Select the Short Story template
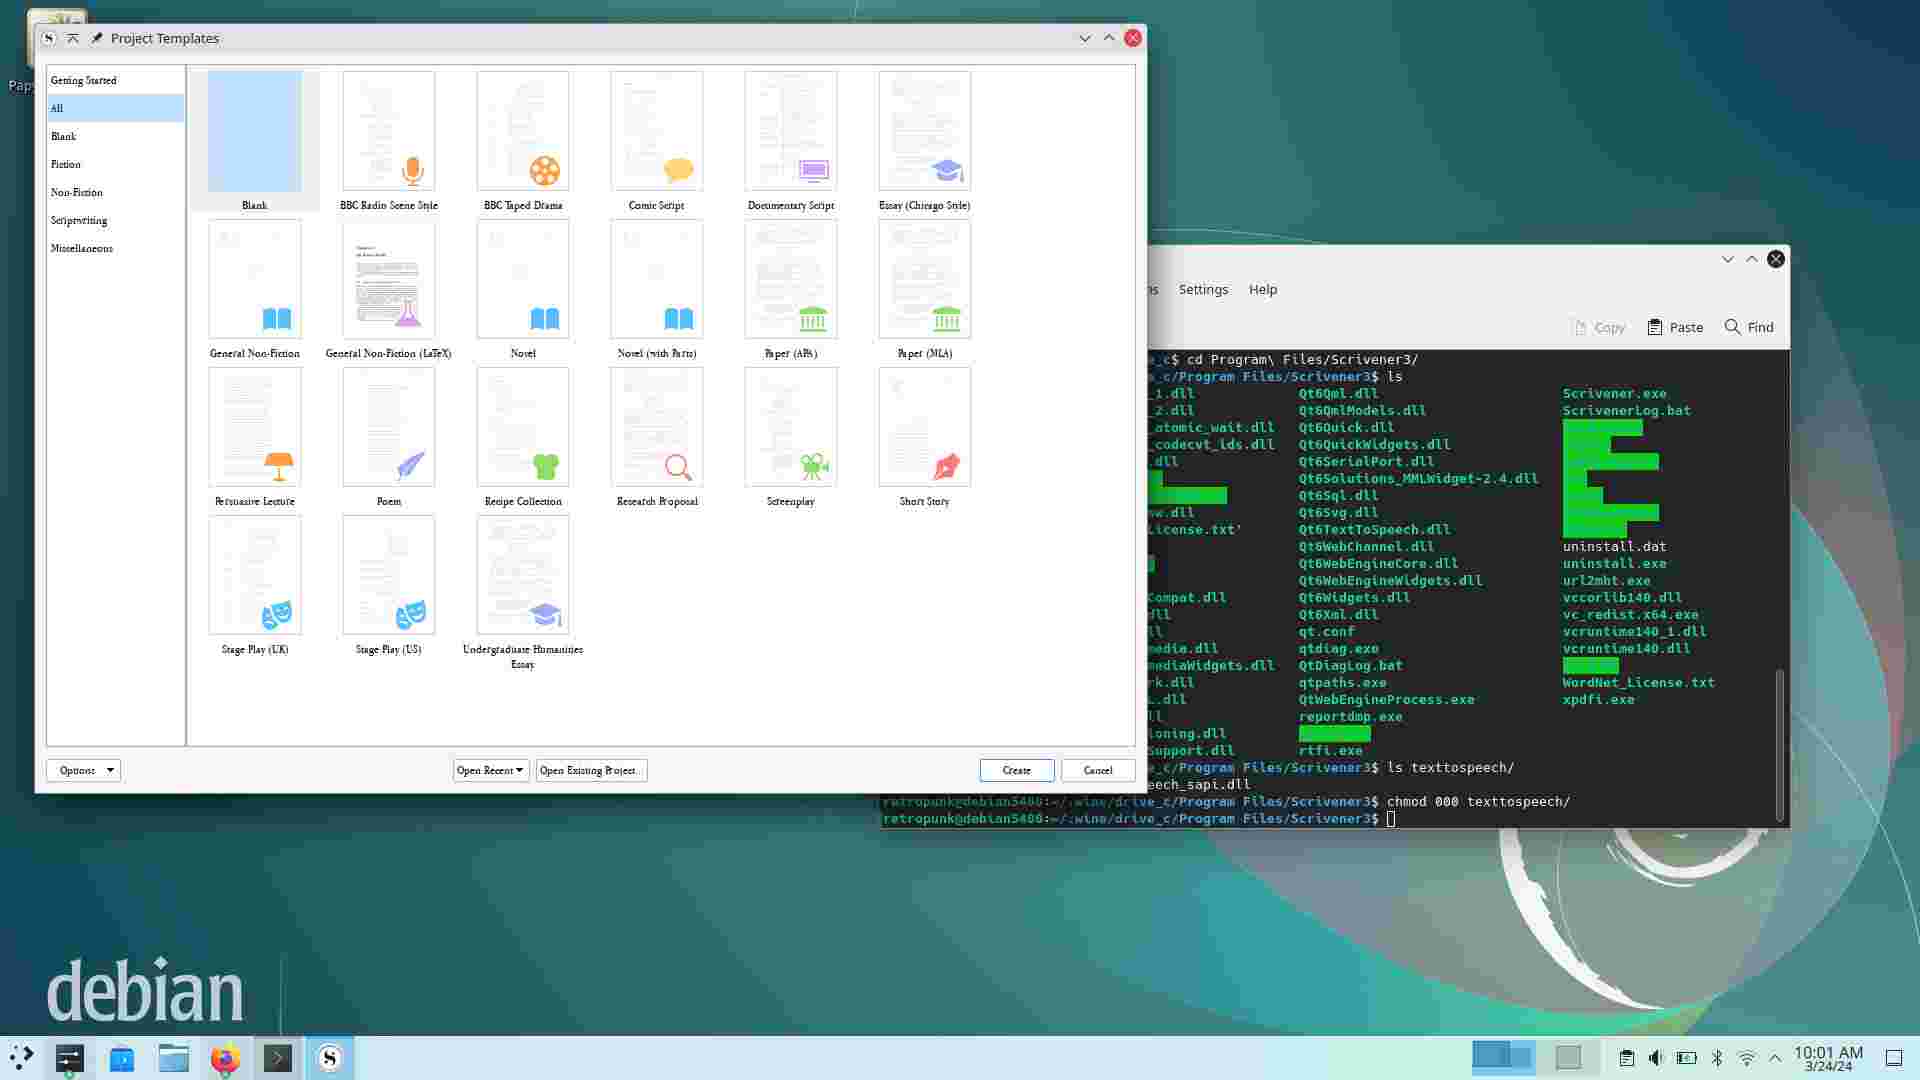 tap(924, 428)
